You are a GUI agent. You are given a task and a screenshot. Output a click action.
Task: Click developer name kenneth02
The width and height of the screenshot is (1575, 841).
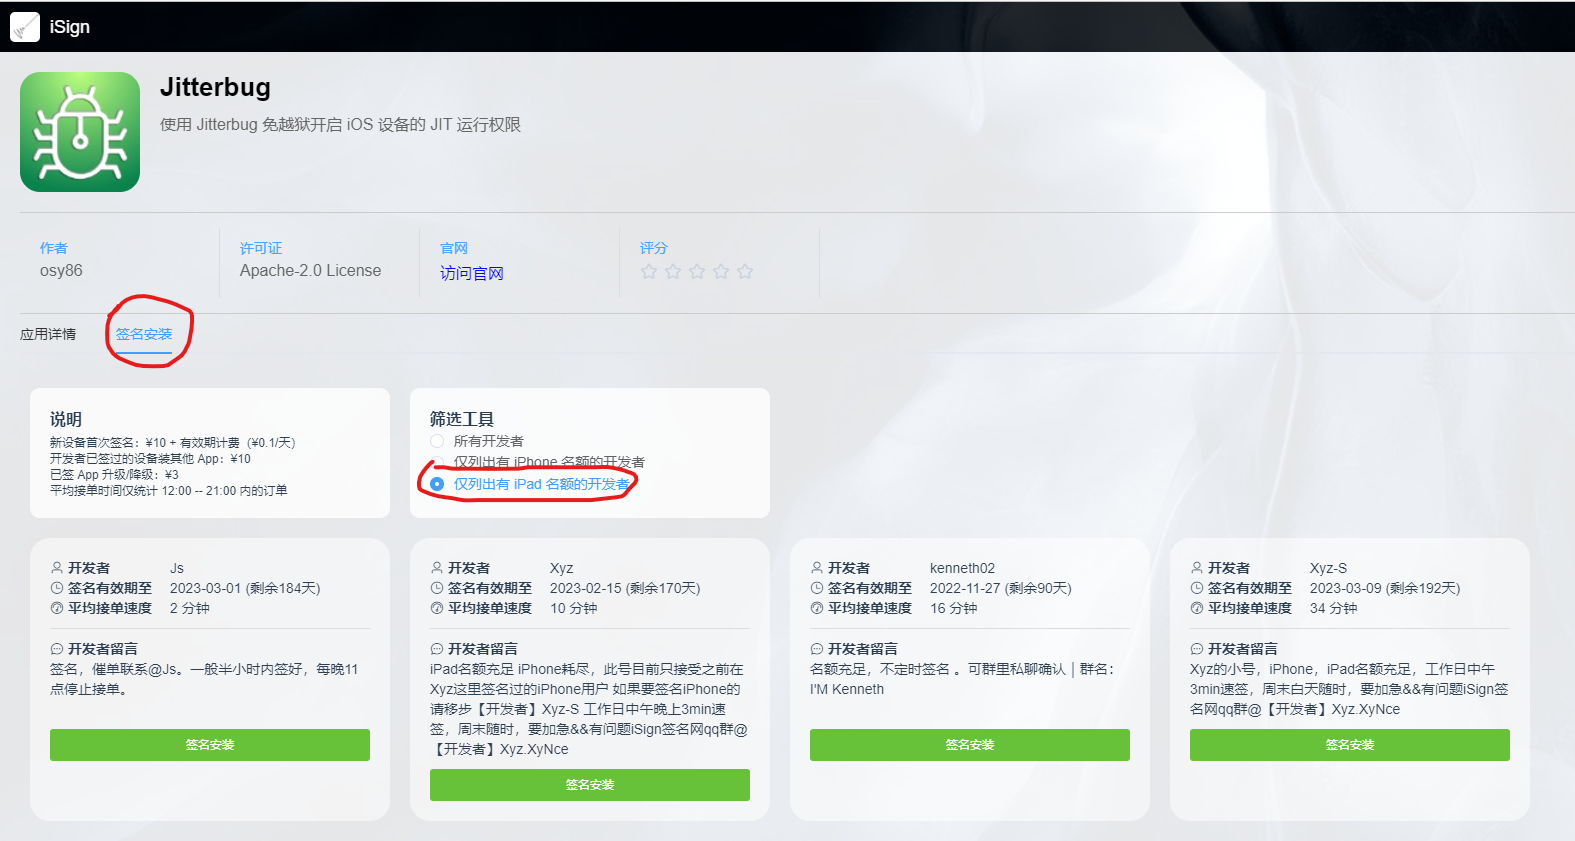click(962, 568)
